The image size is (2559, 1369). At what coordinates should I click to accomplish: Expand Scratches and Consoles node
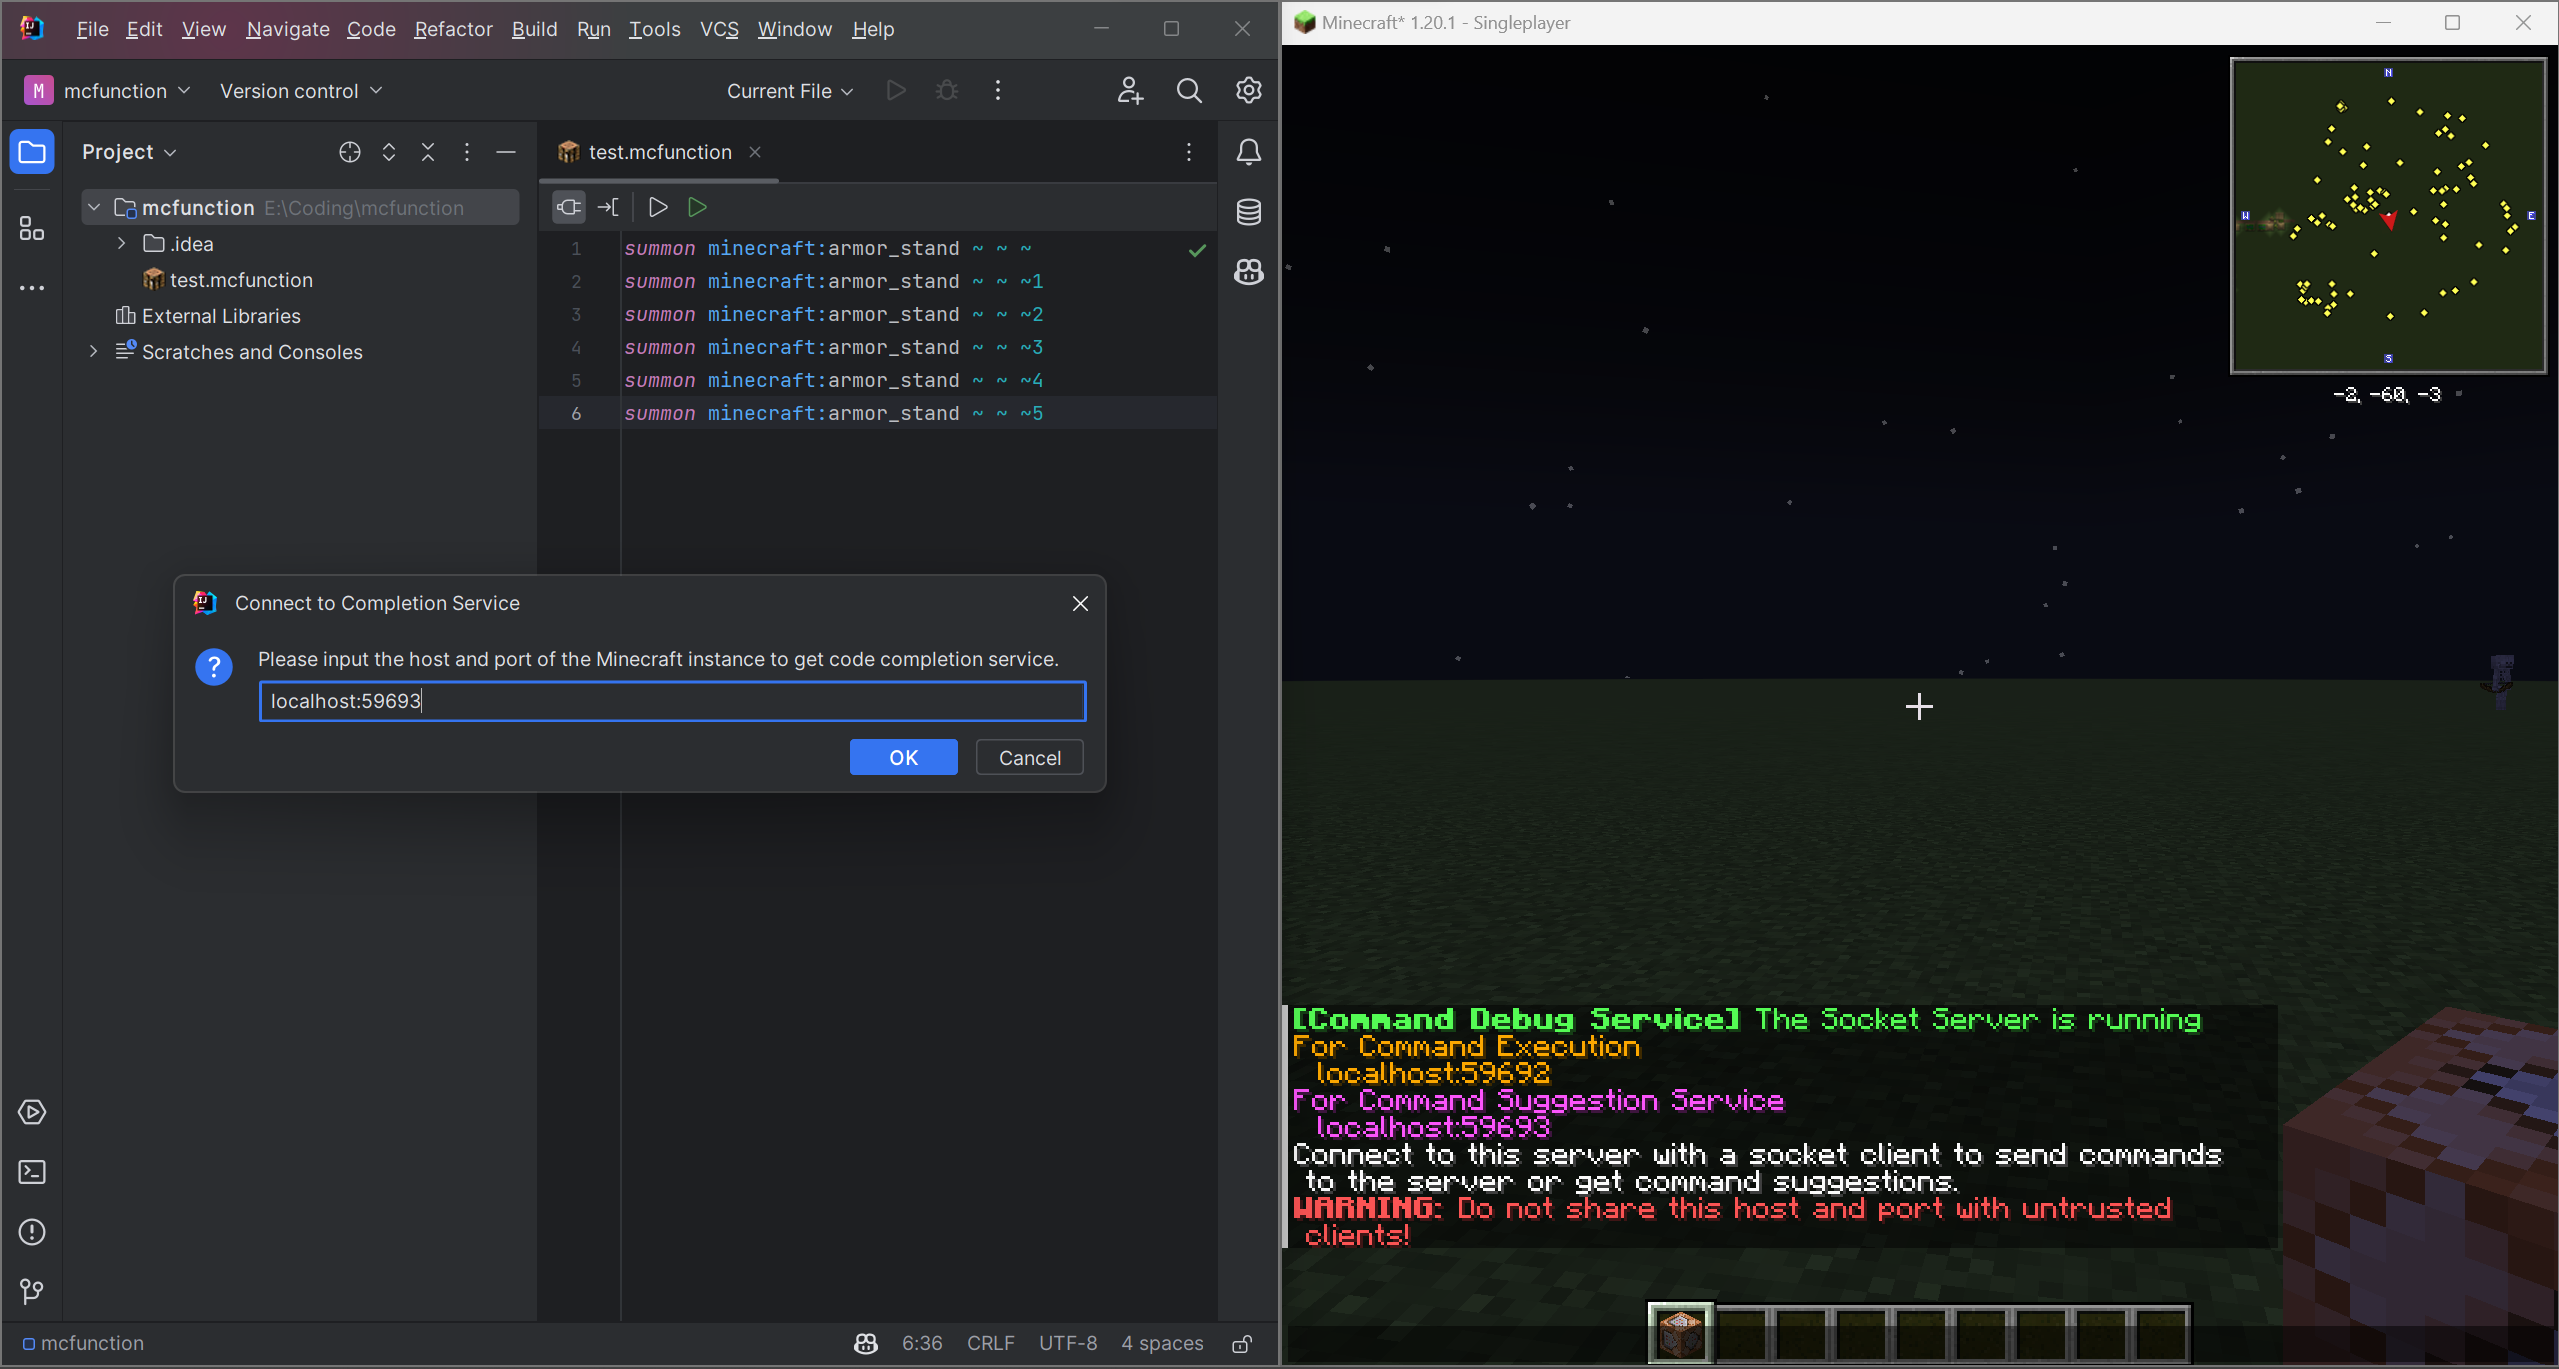(94, 352)
